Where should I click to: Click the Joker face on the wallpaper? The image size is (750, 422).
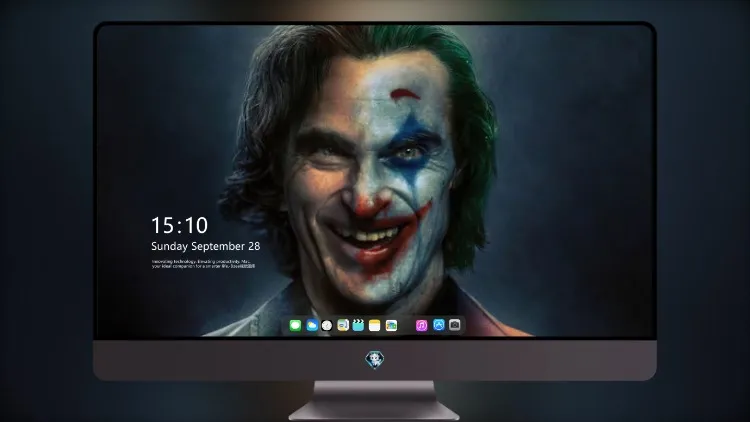[373, 182]
